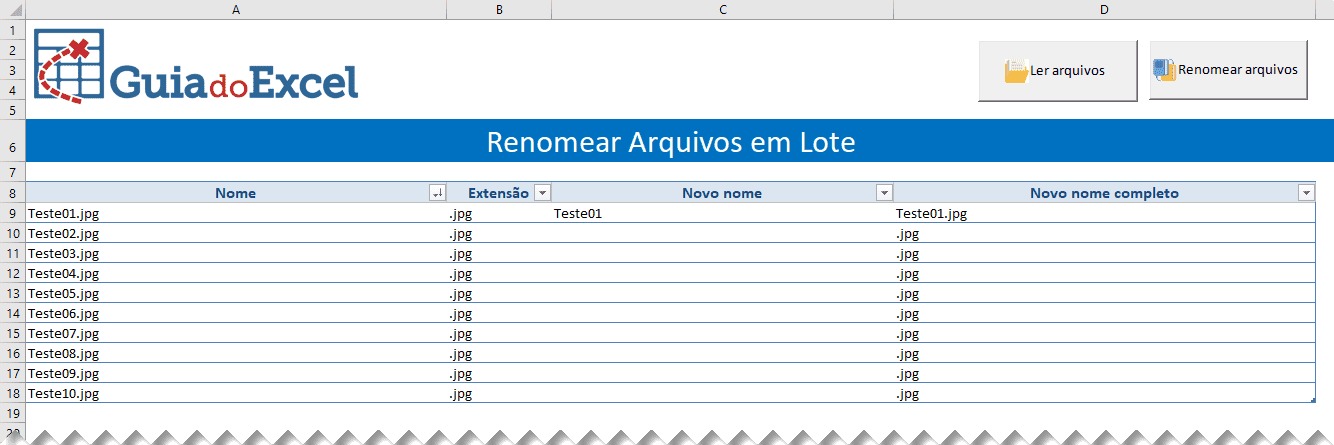1334x445 pixels.
Task: Click the Novo nome column header label
Action: point(722,193)
